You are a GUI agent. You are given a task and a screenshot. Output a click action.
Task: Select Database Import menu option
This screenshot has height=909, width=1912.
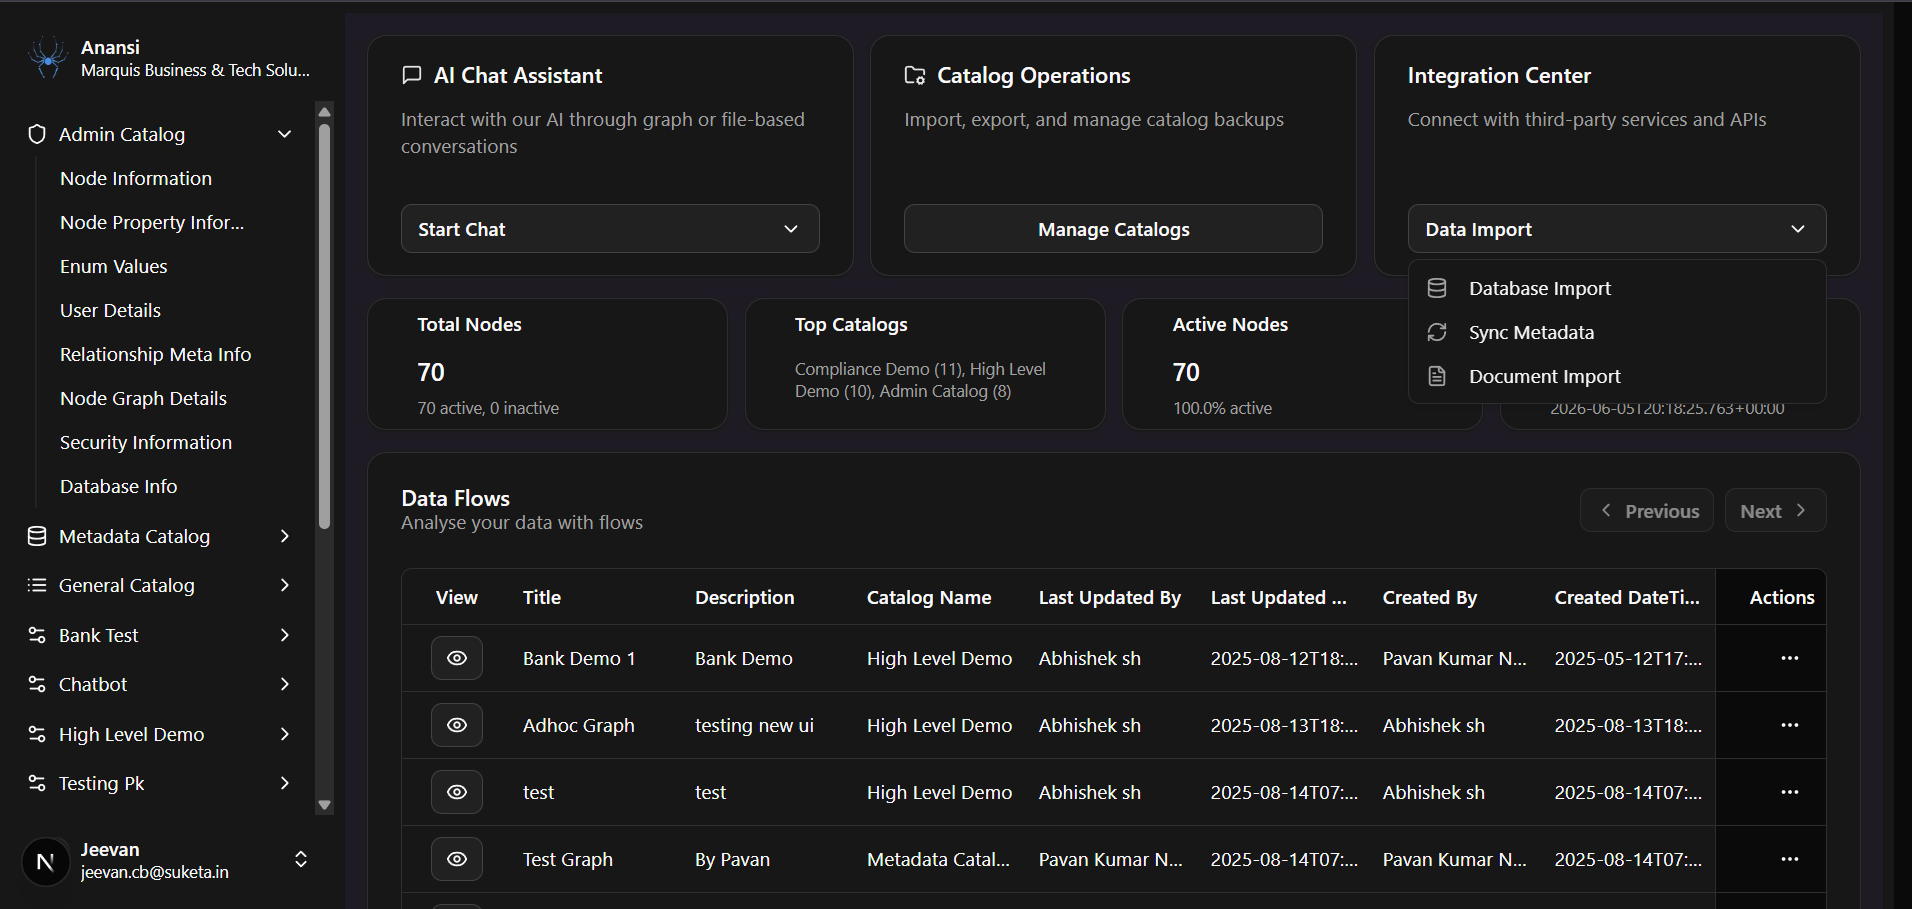point(1617,288)
